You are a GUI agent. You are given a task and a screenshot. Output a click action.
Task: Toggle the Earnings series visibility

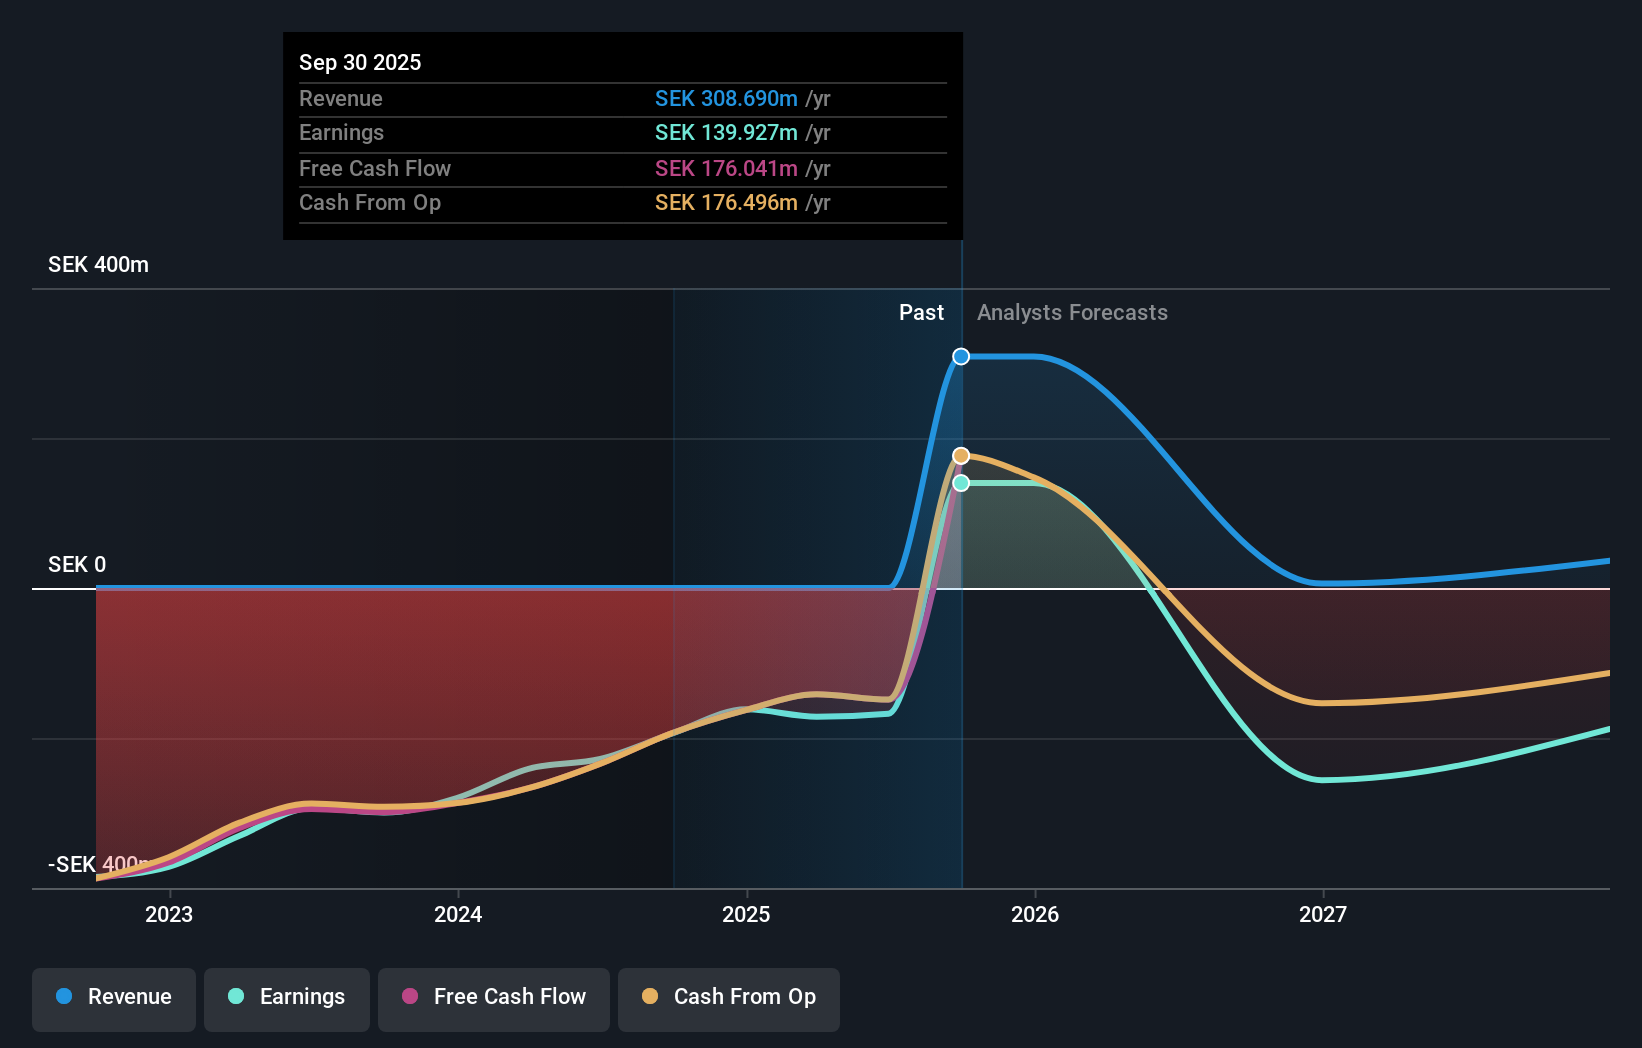(x=287, y=997)
